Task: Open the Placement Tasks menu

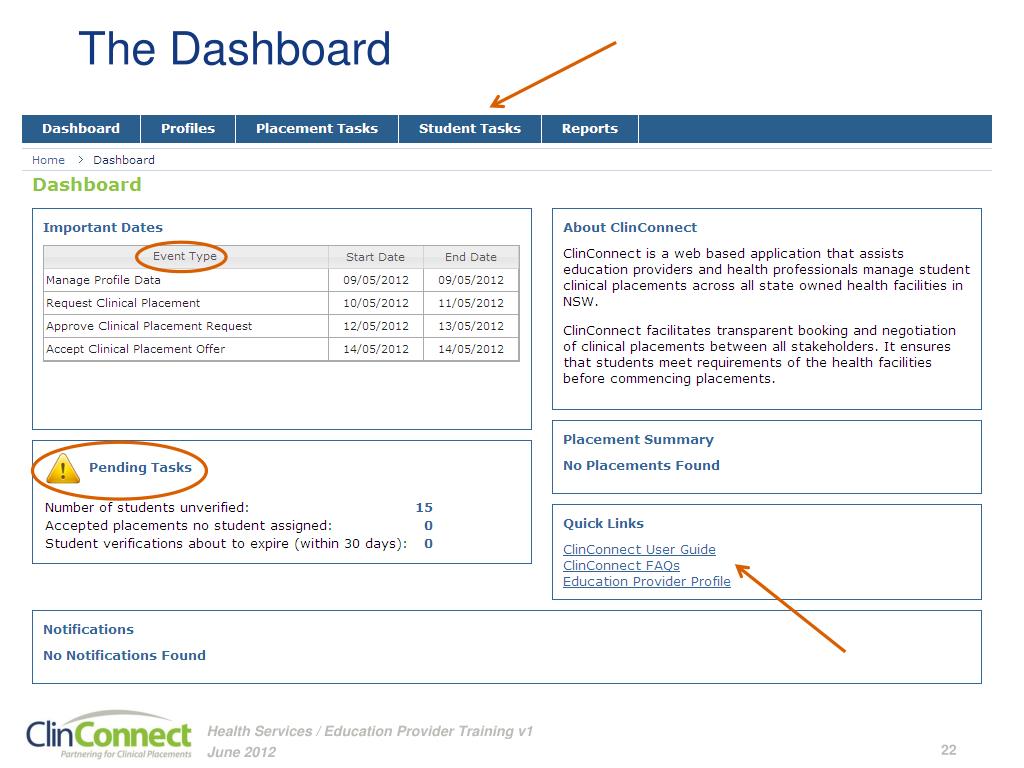Action: point(317,129)
